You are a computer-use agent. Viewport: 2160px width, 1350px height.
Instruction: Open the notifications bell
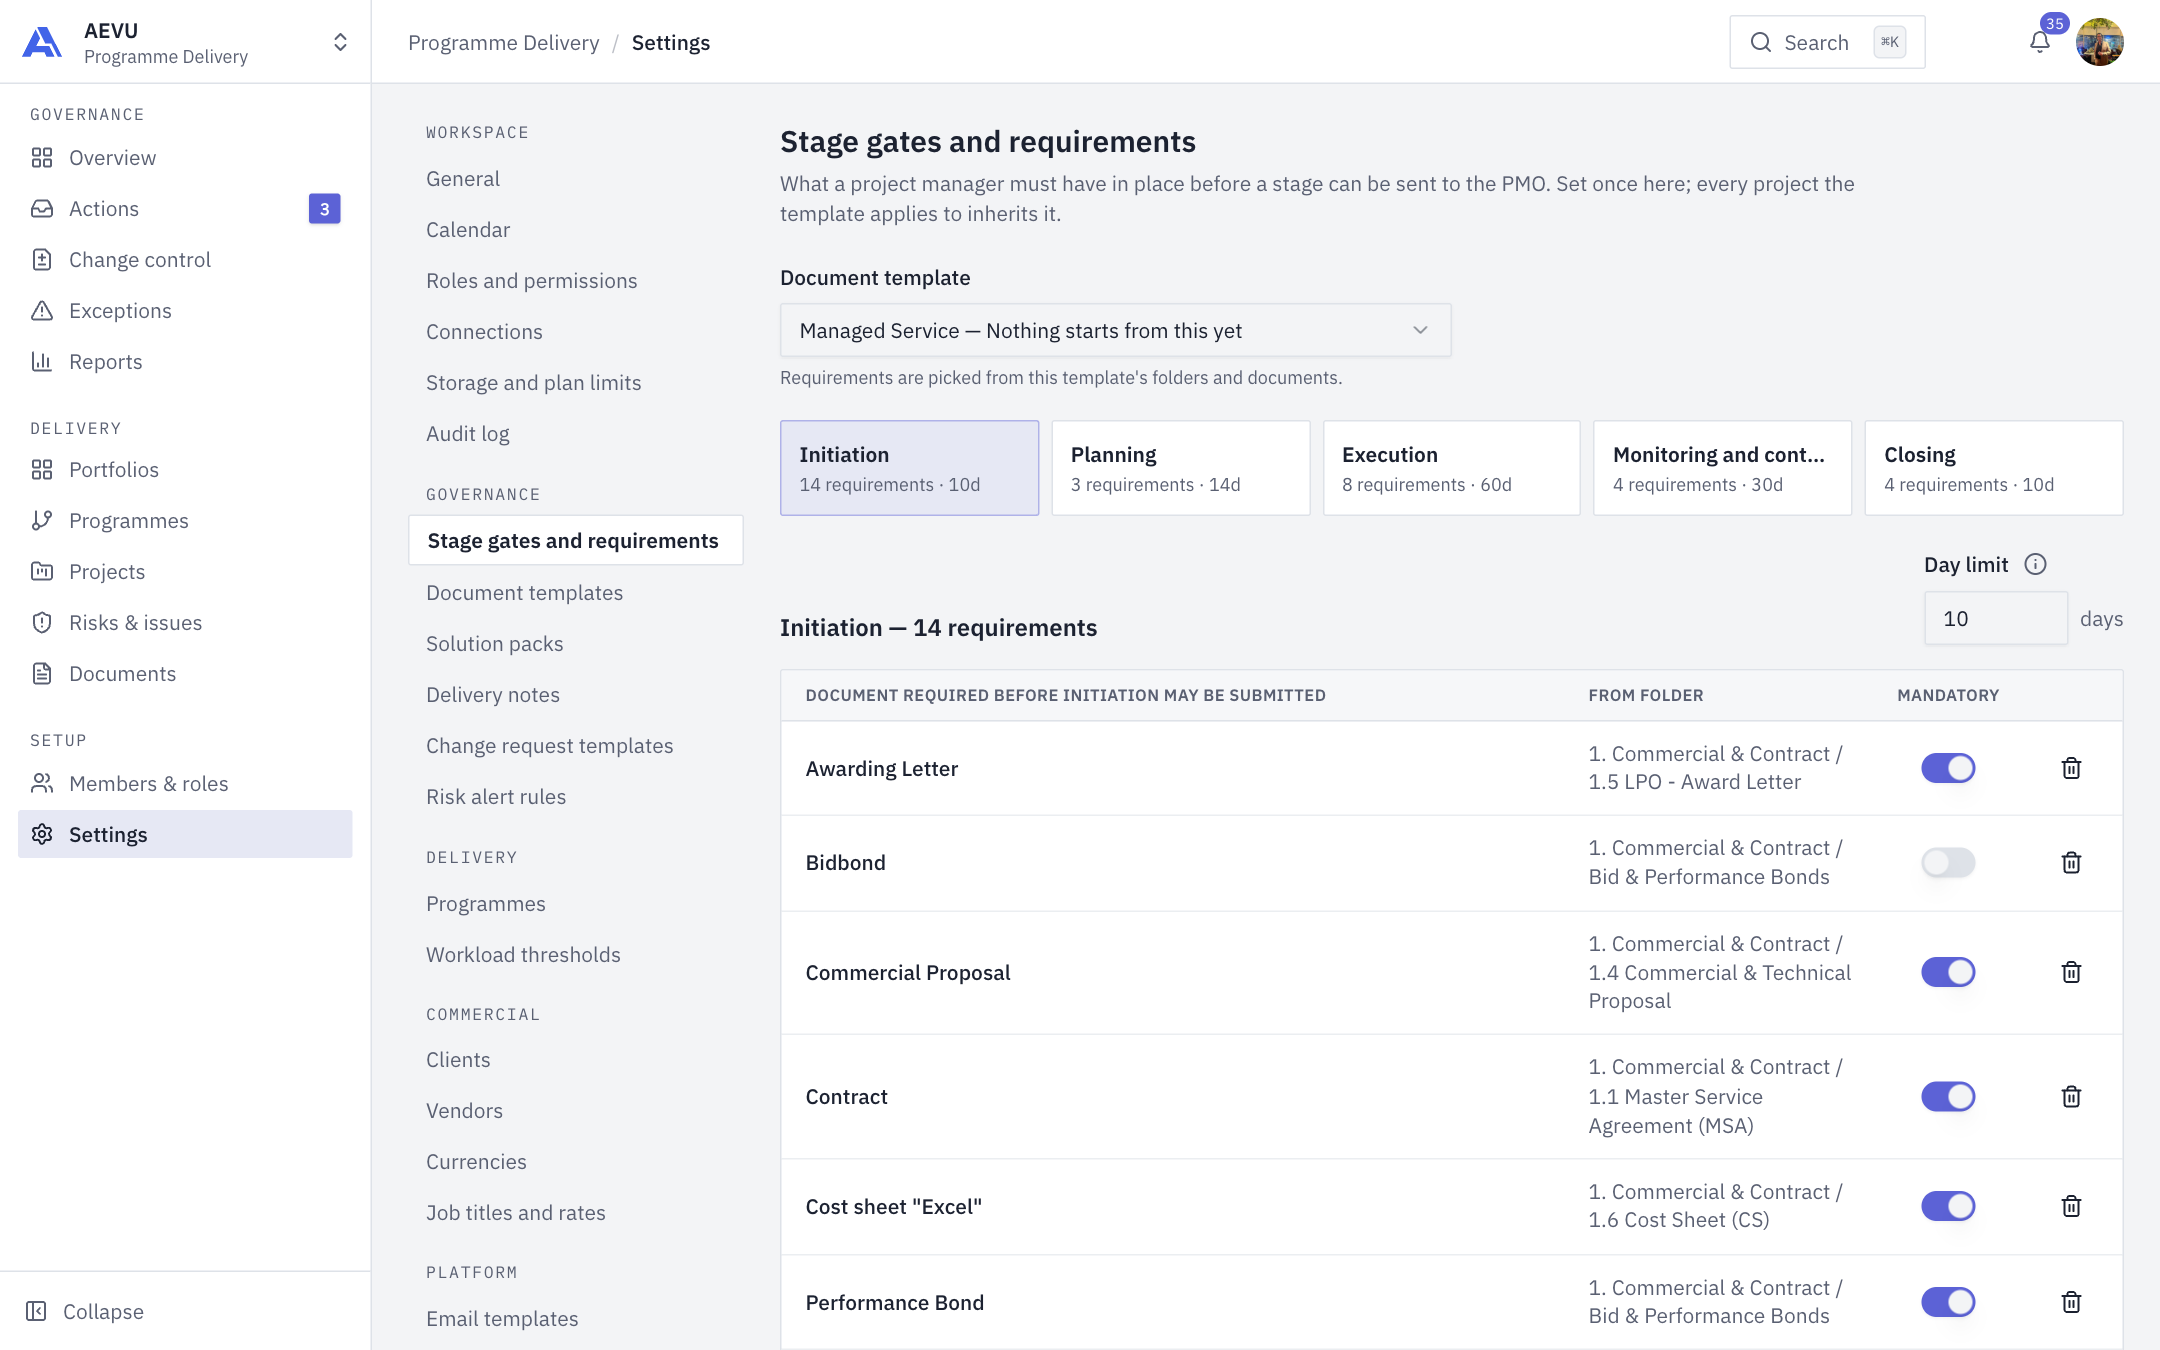2039,42
